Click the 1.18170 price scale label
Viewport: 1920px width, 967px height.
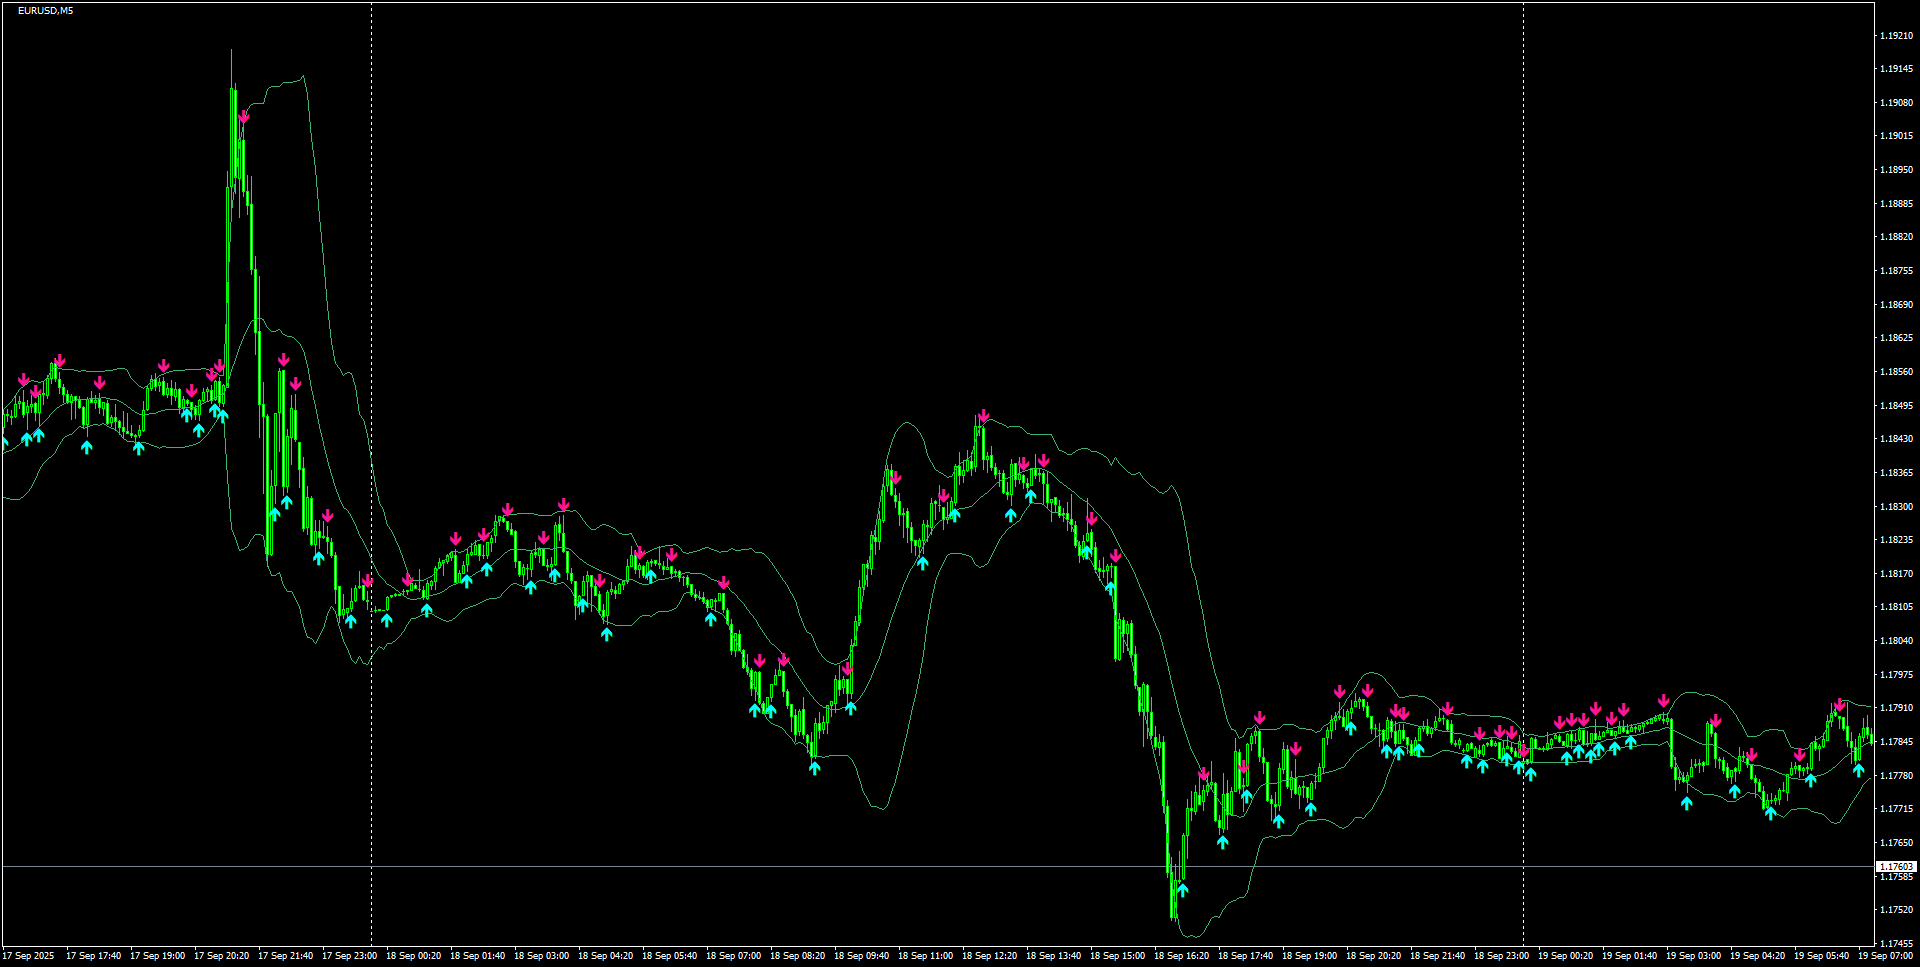(1896, 574)
